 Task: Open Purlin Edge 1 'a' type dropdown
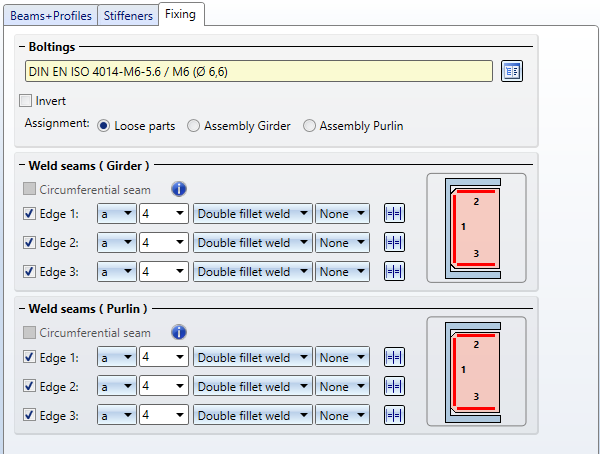coord(117,357)
